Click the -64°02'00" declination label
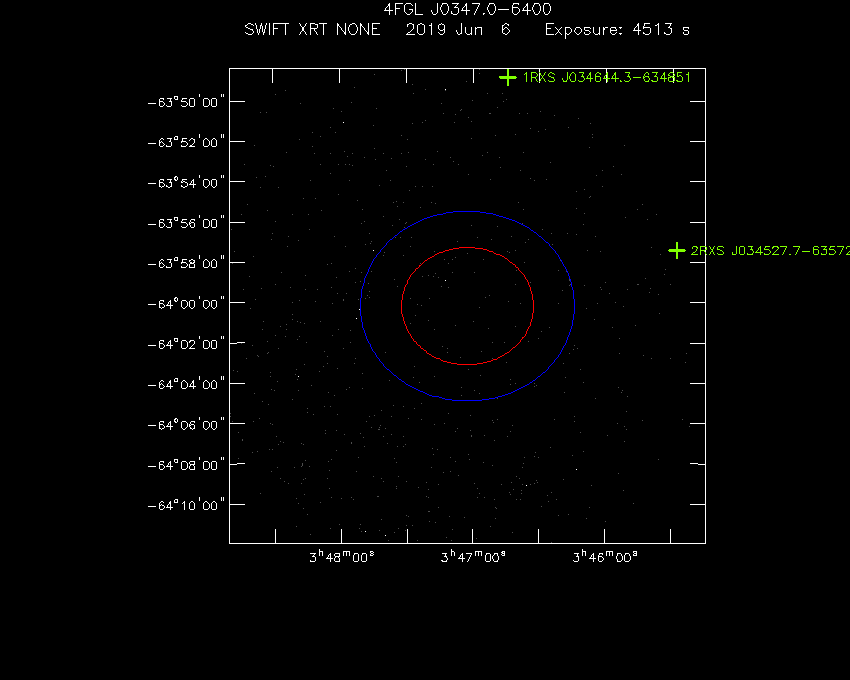 click(x=186, y=344)
